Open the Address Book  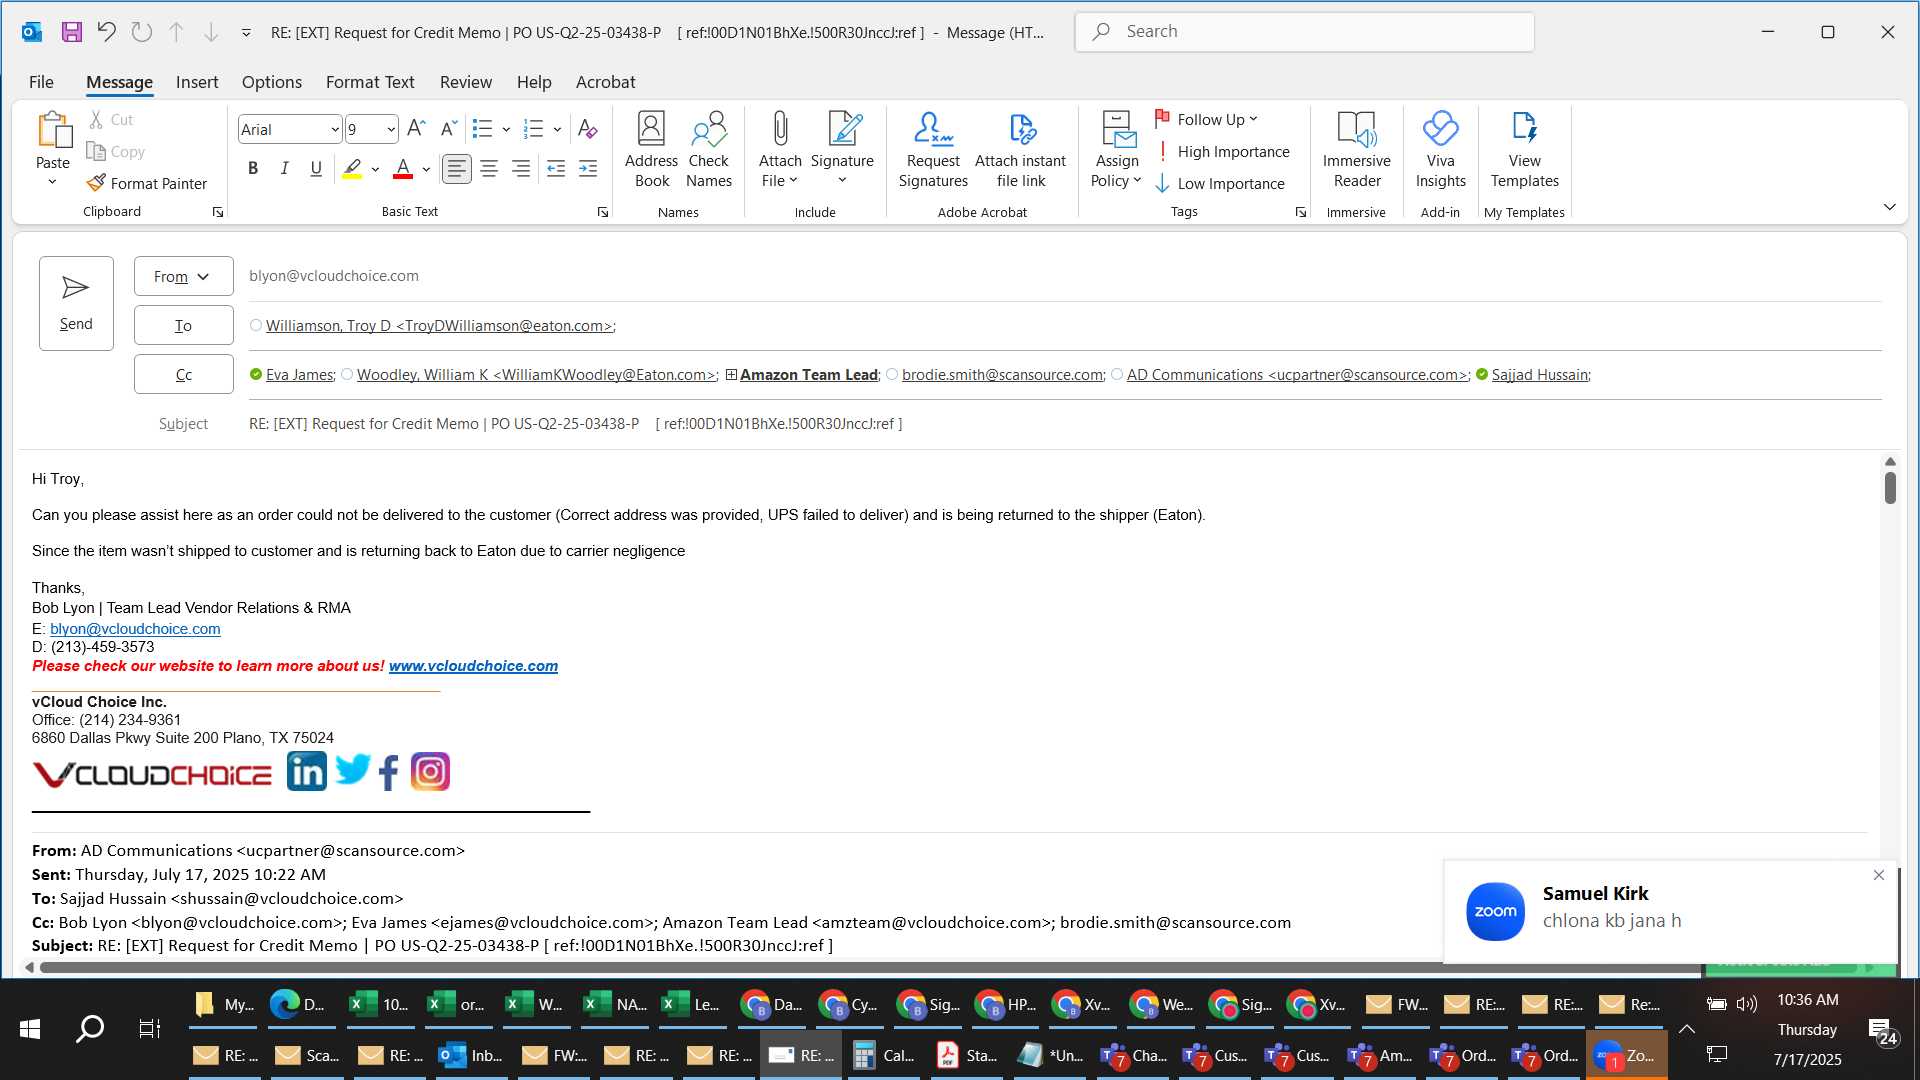[651, 150]
